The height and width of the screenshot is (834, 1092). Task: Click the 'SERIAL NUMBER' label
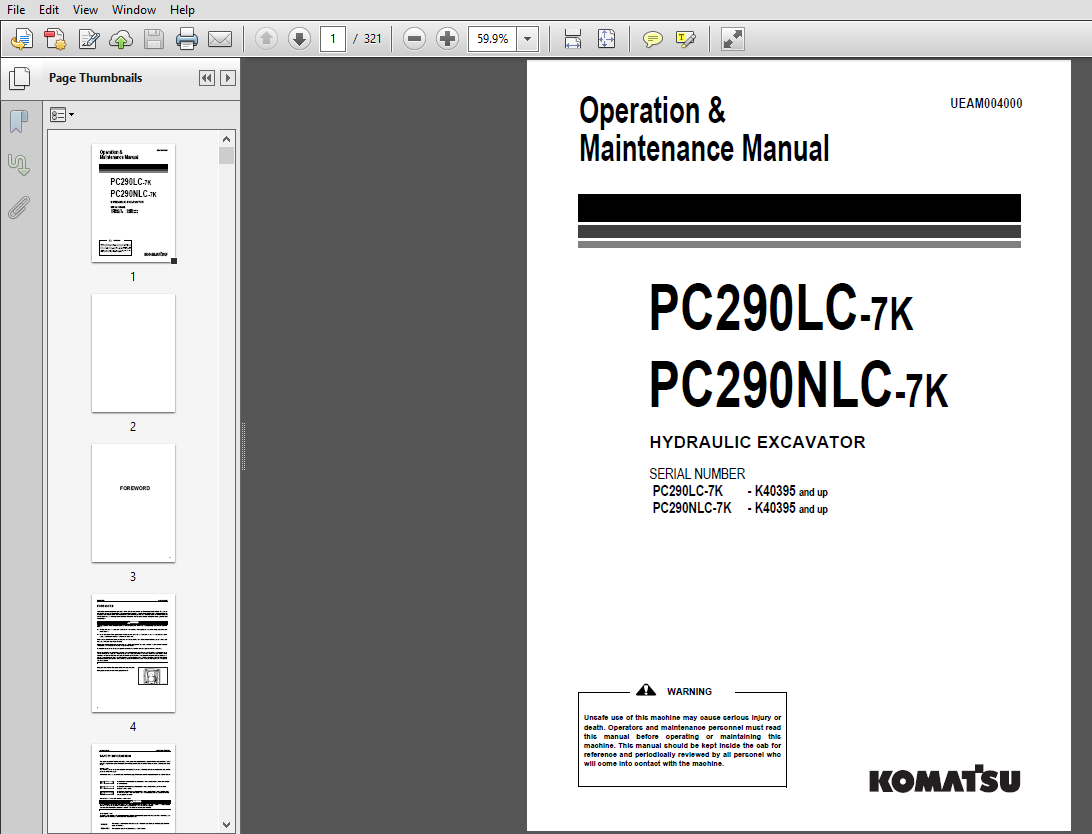click(696, 473)
